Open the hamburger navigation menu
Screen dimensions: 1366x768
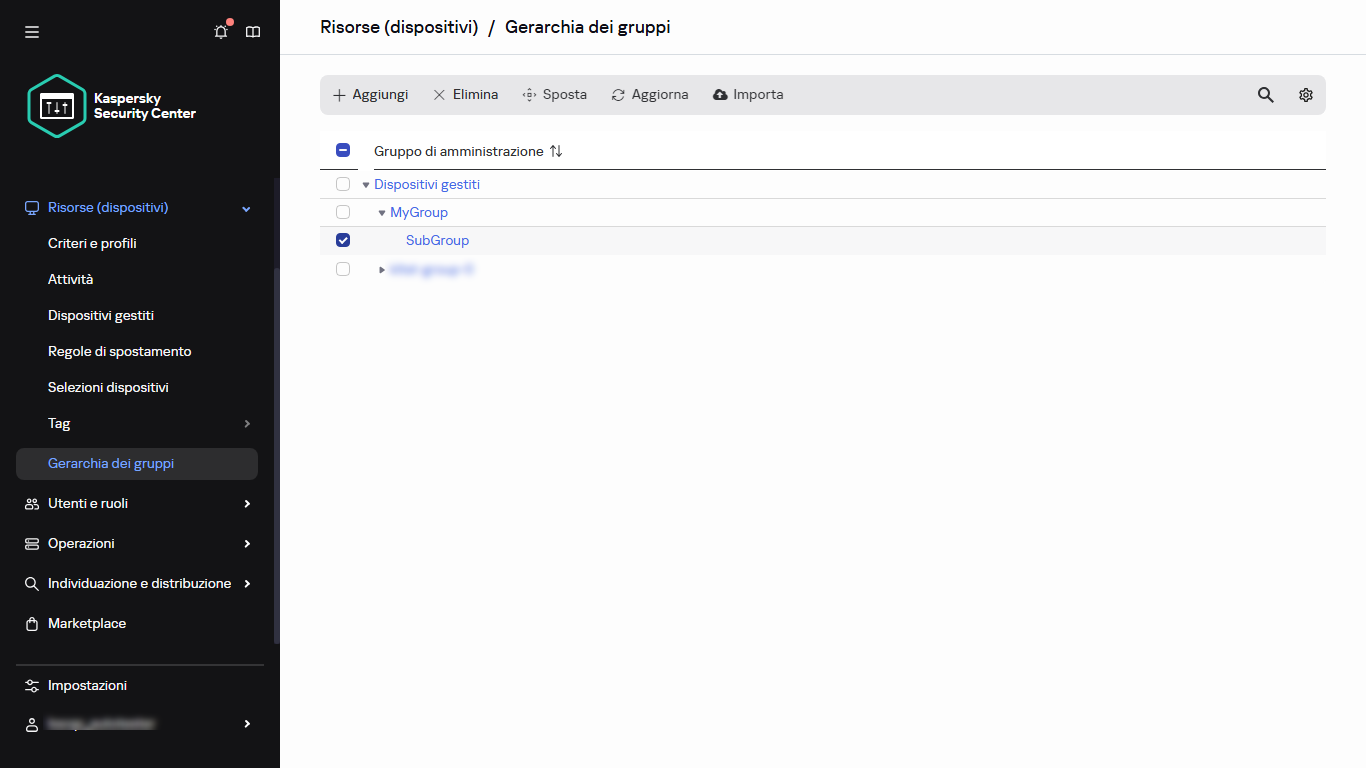[31, 31]
